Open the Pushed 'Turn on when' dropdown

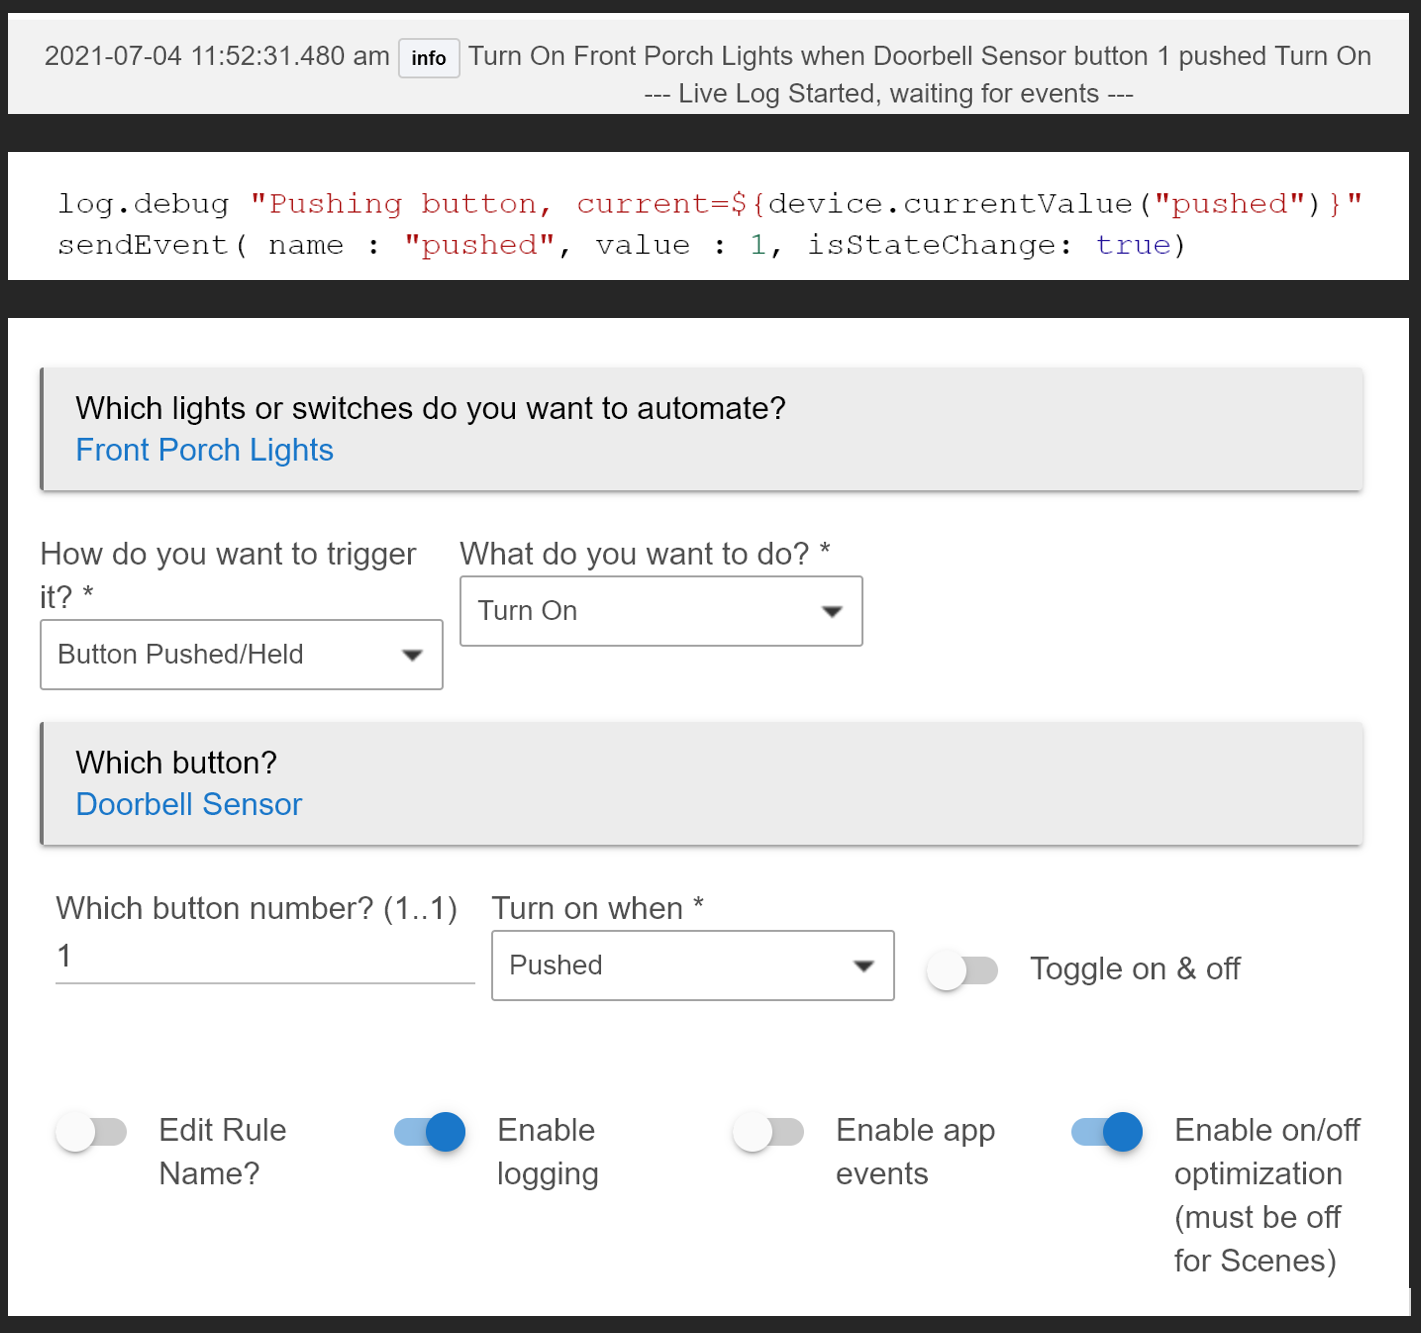693,966
